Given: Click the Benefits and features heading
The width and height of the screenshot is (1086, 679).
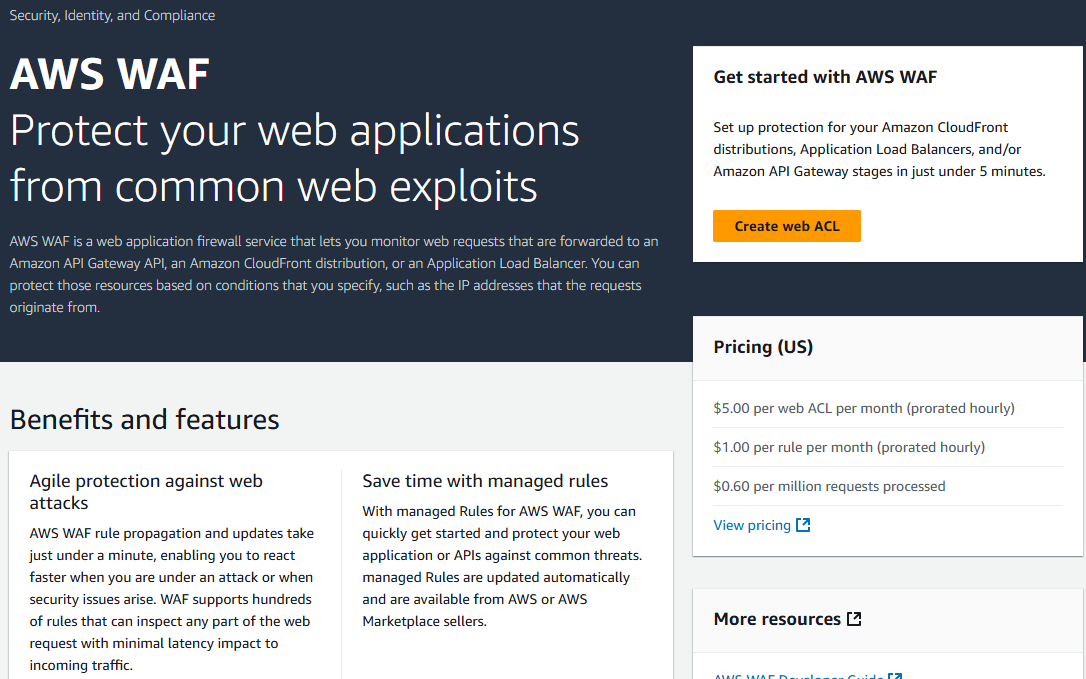Looking at the screenshot, I should pyautogui.click(x=145, y=419).
